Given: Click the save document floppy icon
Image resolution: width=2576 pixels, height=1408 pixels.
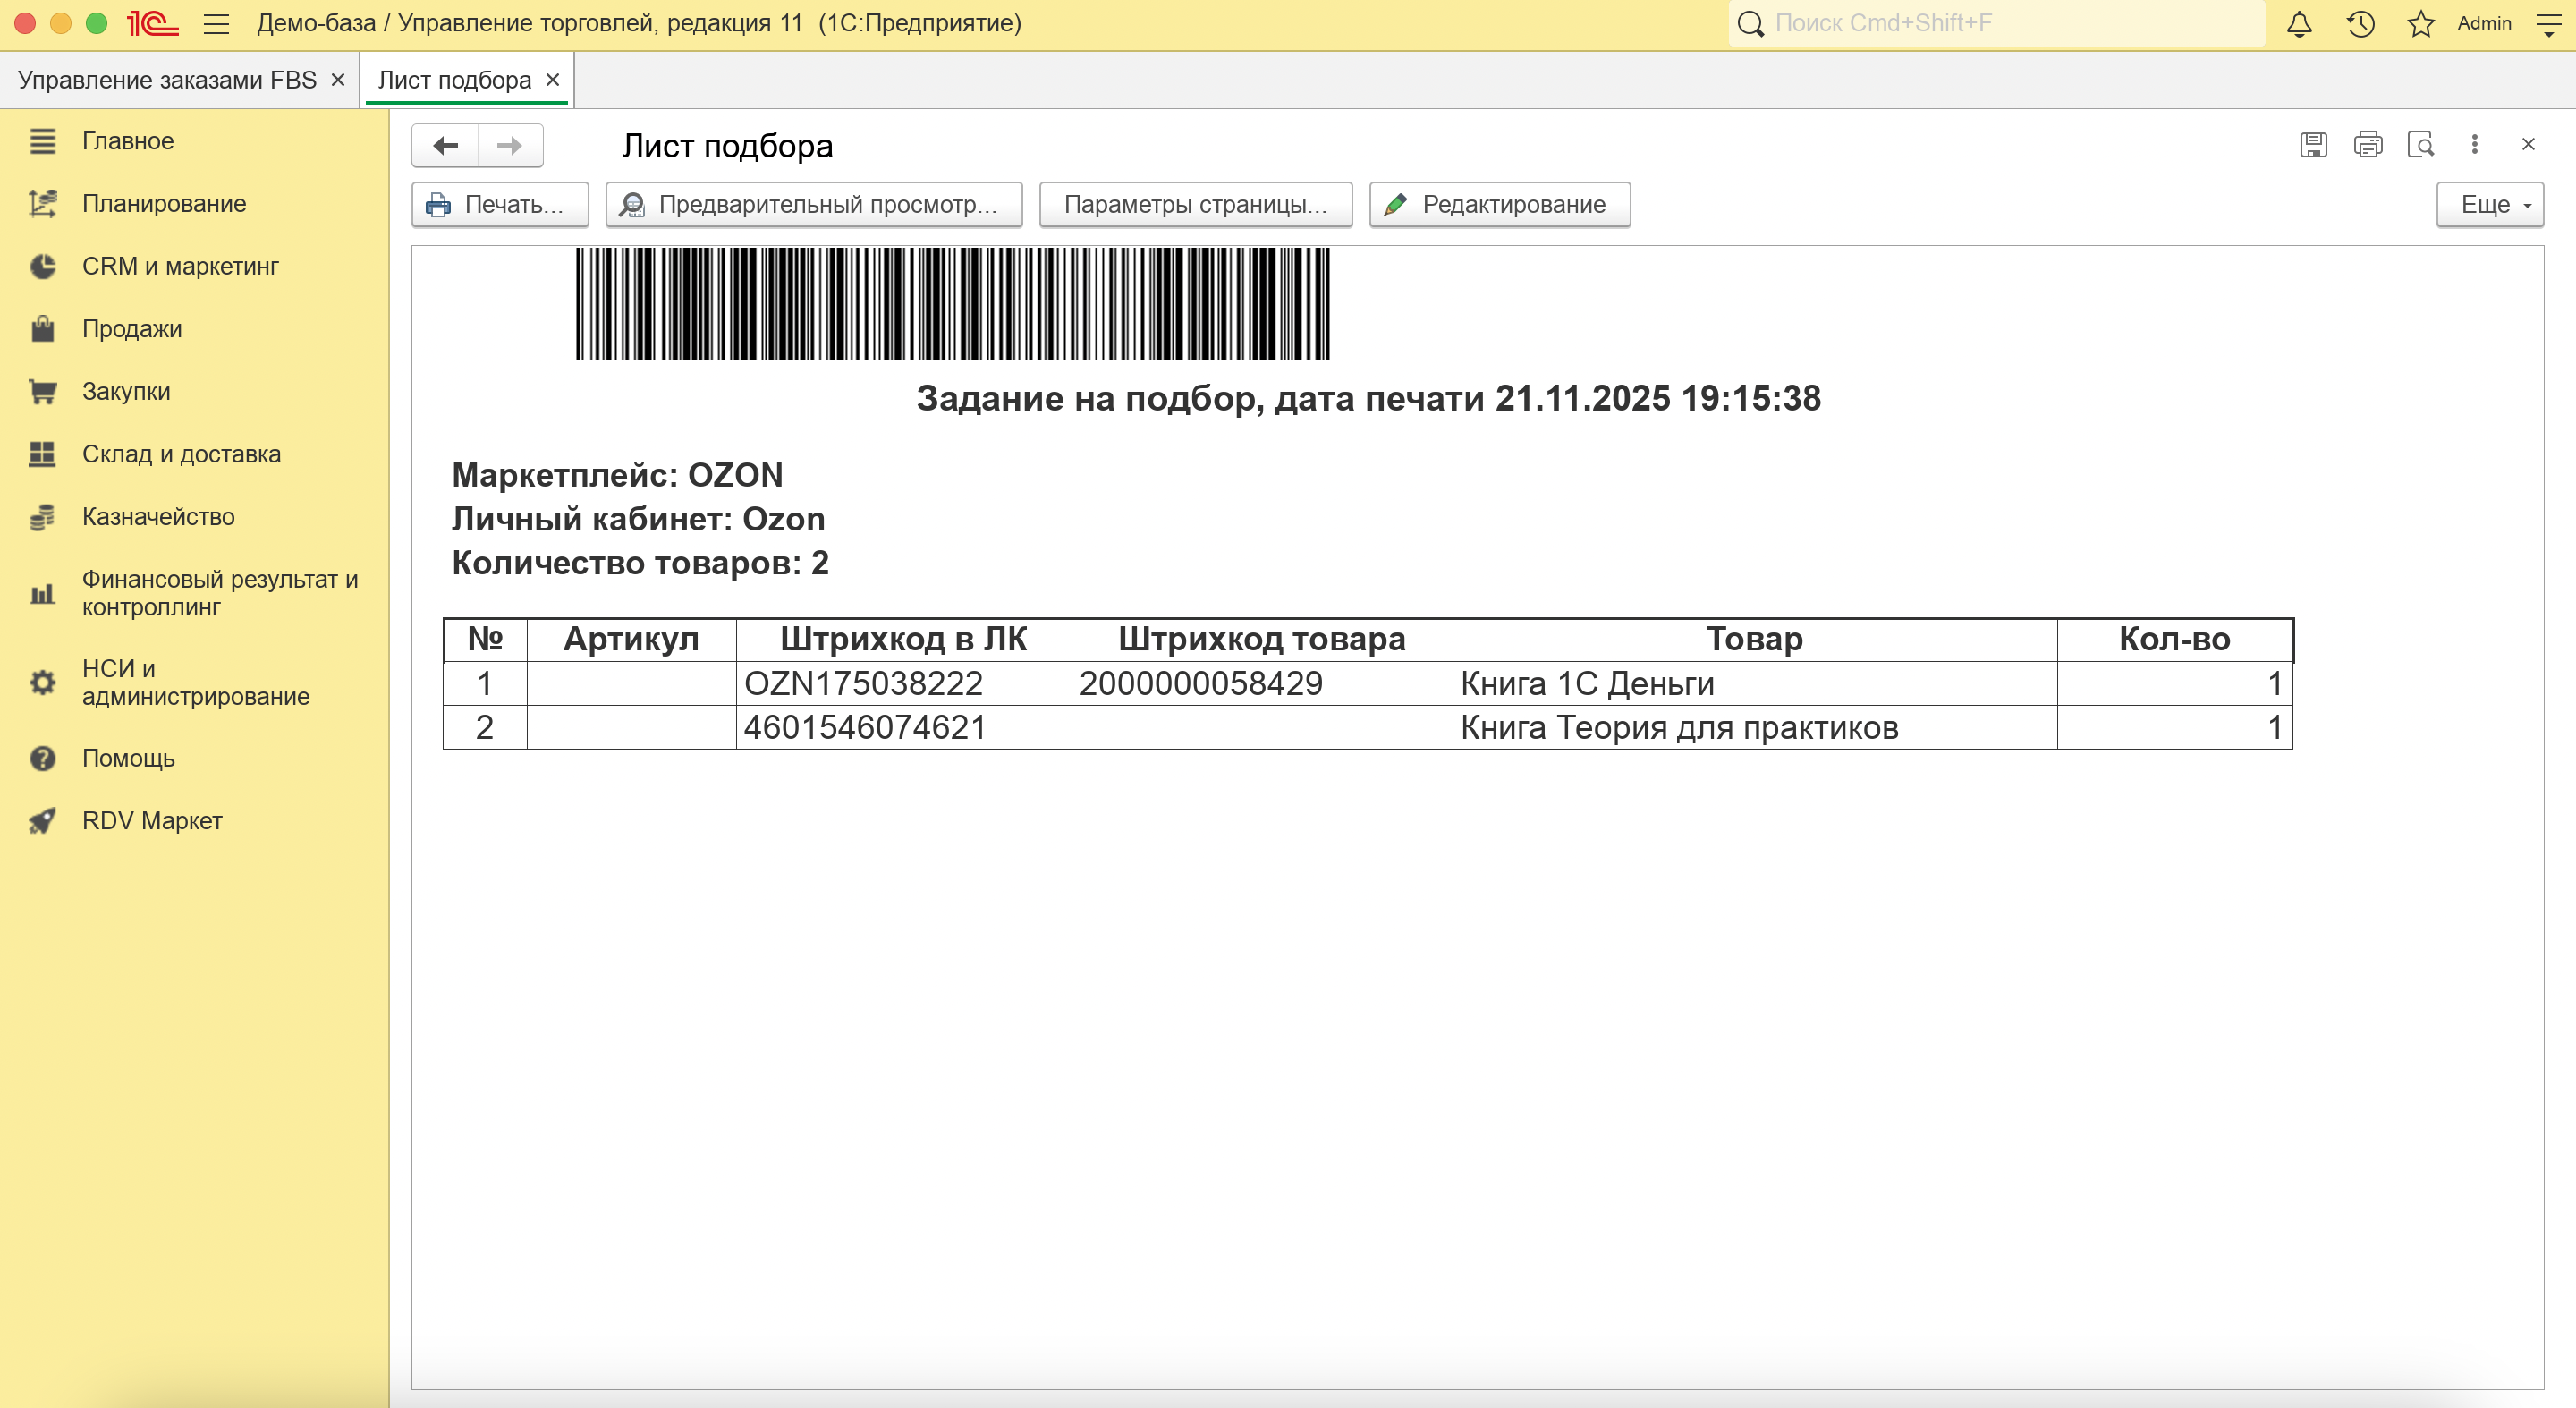Looking at the screenshot, I should click(x=2313, y=145).
